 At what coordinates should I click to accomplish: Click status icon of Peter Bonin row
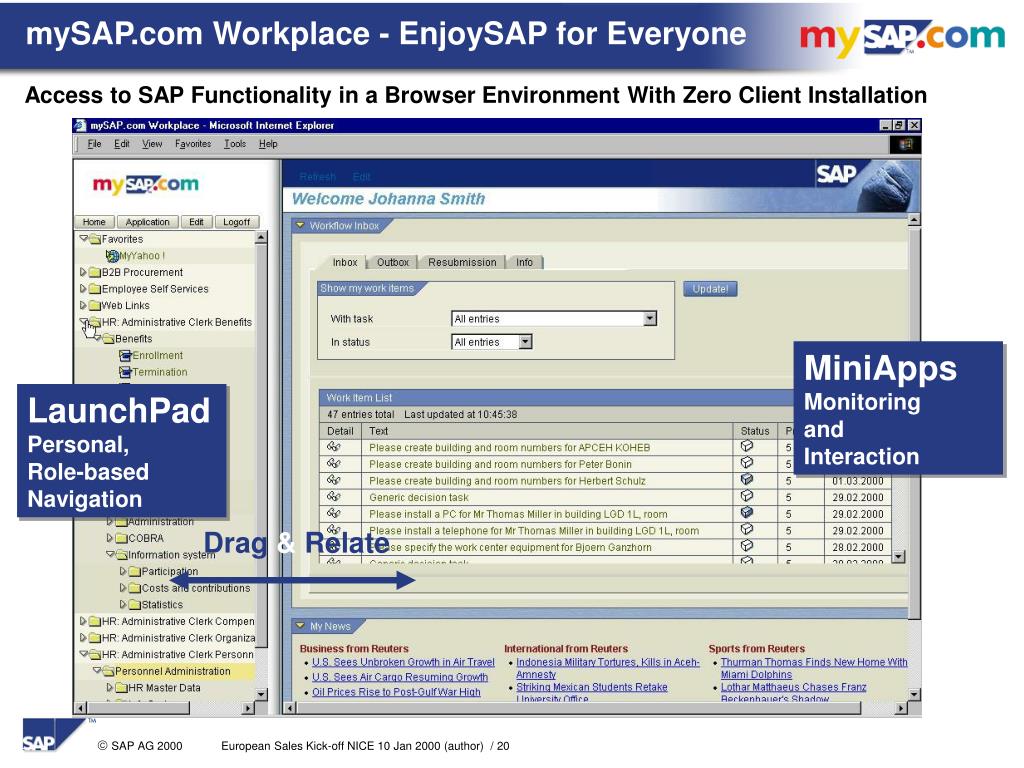(747, 463)
